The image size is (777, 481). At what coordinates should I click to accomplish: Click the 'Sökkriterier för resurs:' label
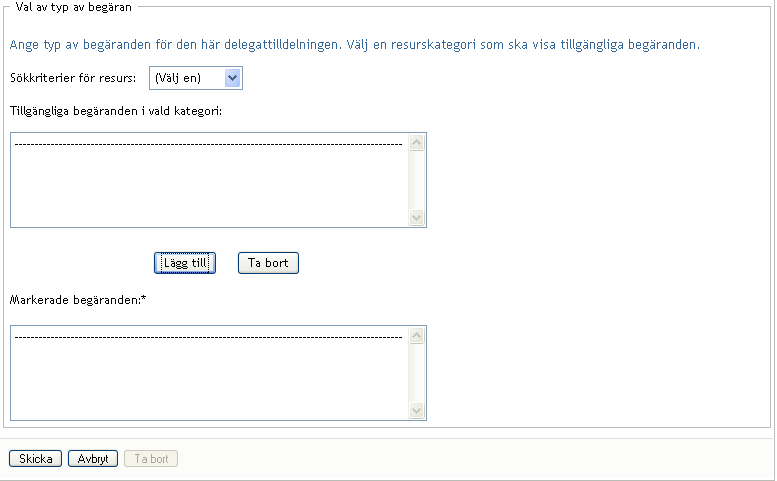point(73,78)
